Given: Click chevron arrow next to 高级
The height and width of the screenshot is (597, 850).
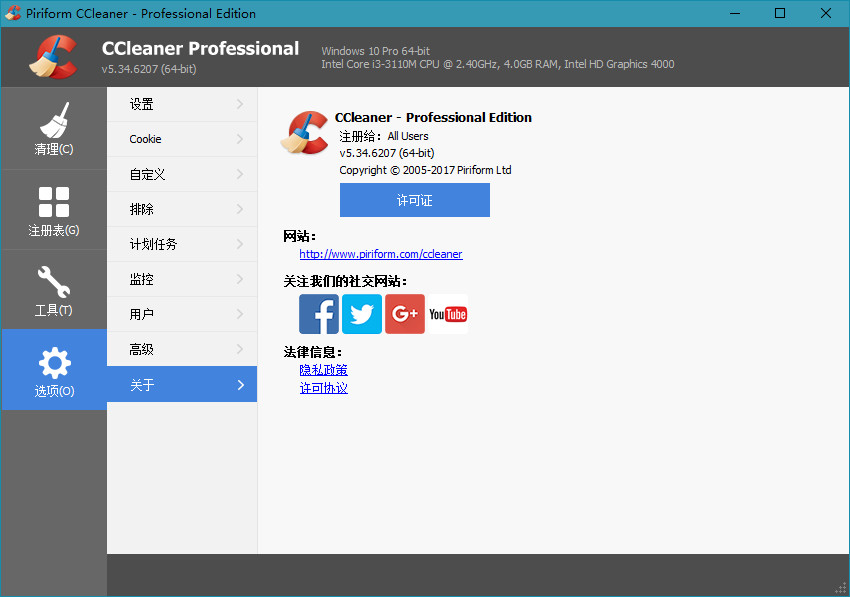Looking at the screenshot, I should [240, 349].
